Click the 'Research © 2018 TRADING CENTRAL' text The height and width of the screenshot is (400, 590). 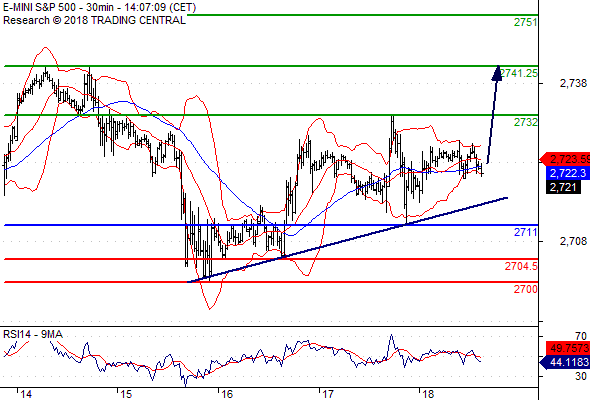click(x=94, y=20)
